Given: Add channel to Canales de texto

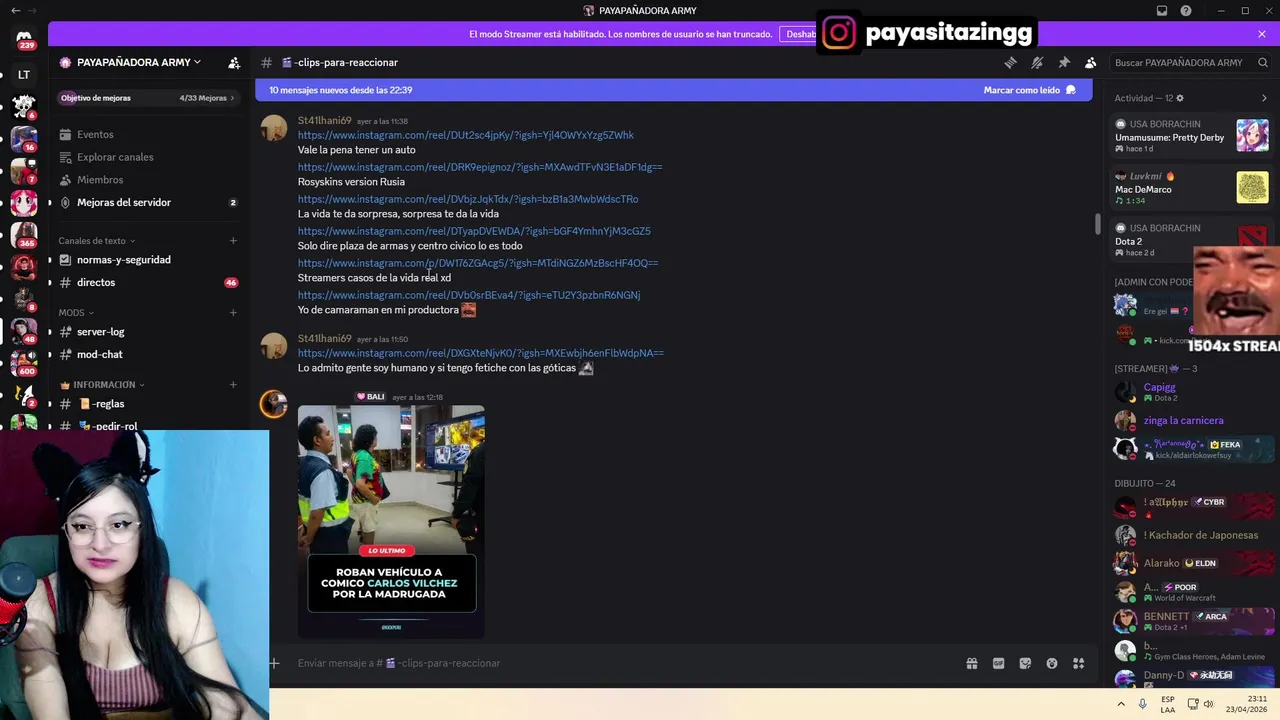Looking at the screenshot, I should click(233, 241).
